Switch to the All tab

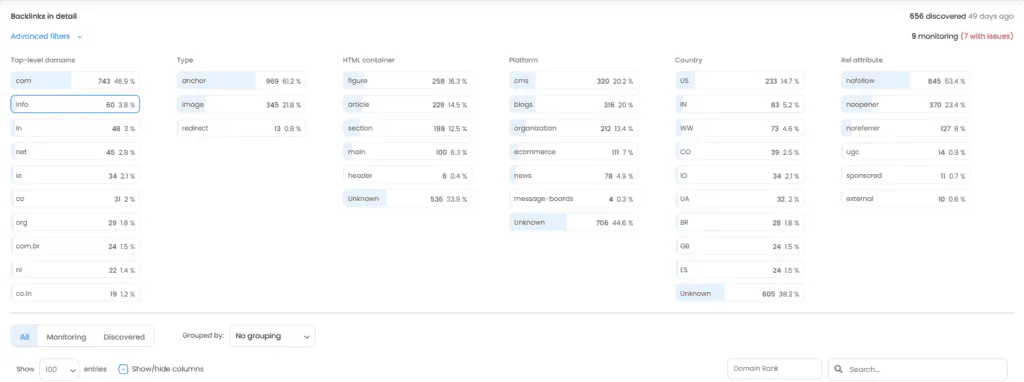(25, 337)
